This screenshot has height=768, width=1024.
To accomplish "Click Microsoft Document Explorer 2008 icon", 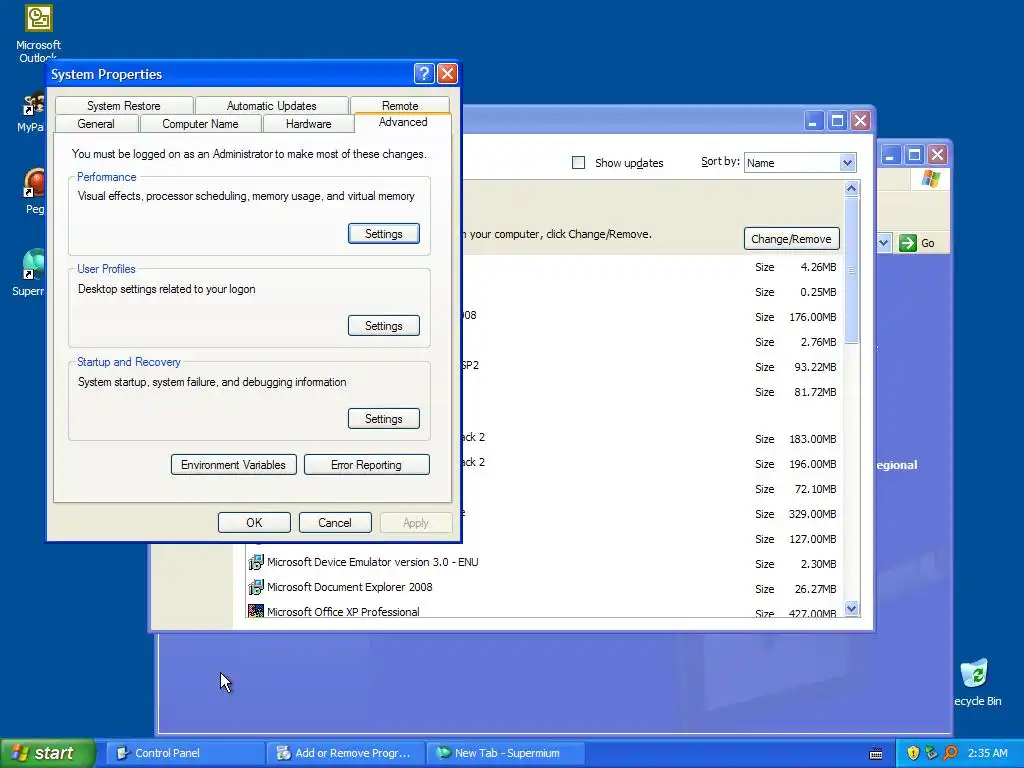I will point(256,586).
